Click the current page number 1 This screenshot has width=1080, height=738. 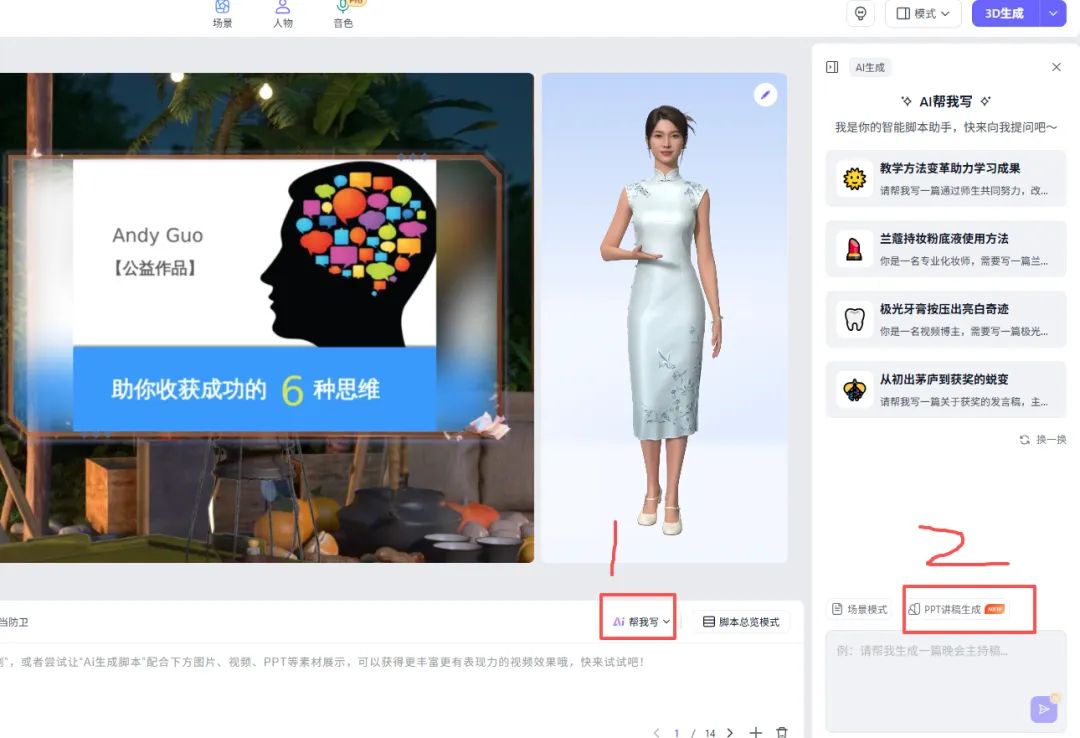click(x=677, y=732)
